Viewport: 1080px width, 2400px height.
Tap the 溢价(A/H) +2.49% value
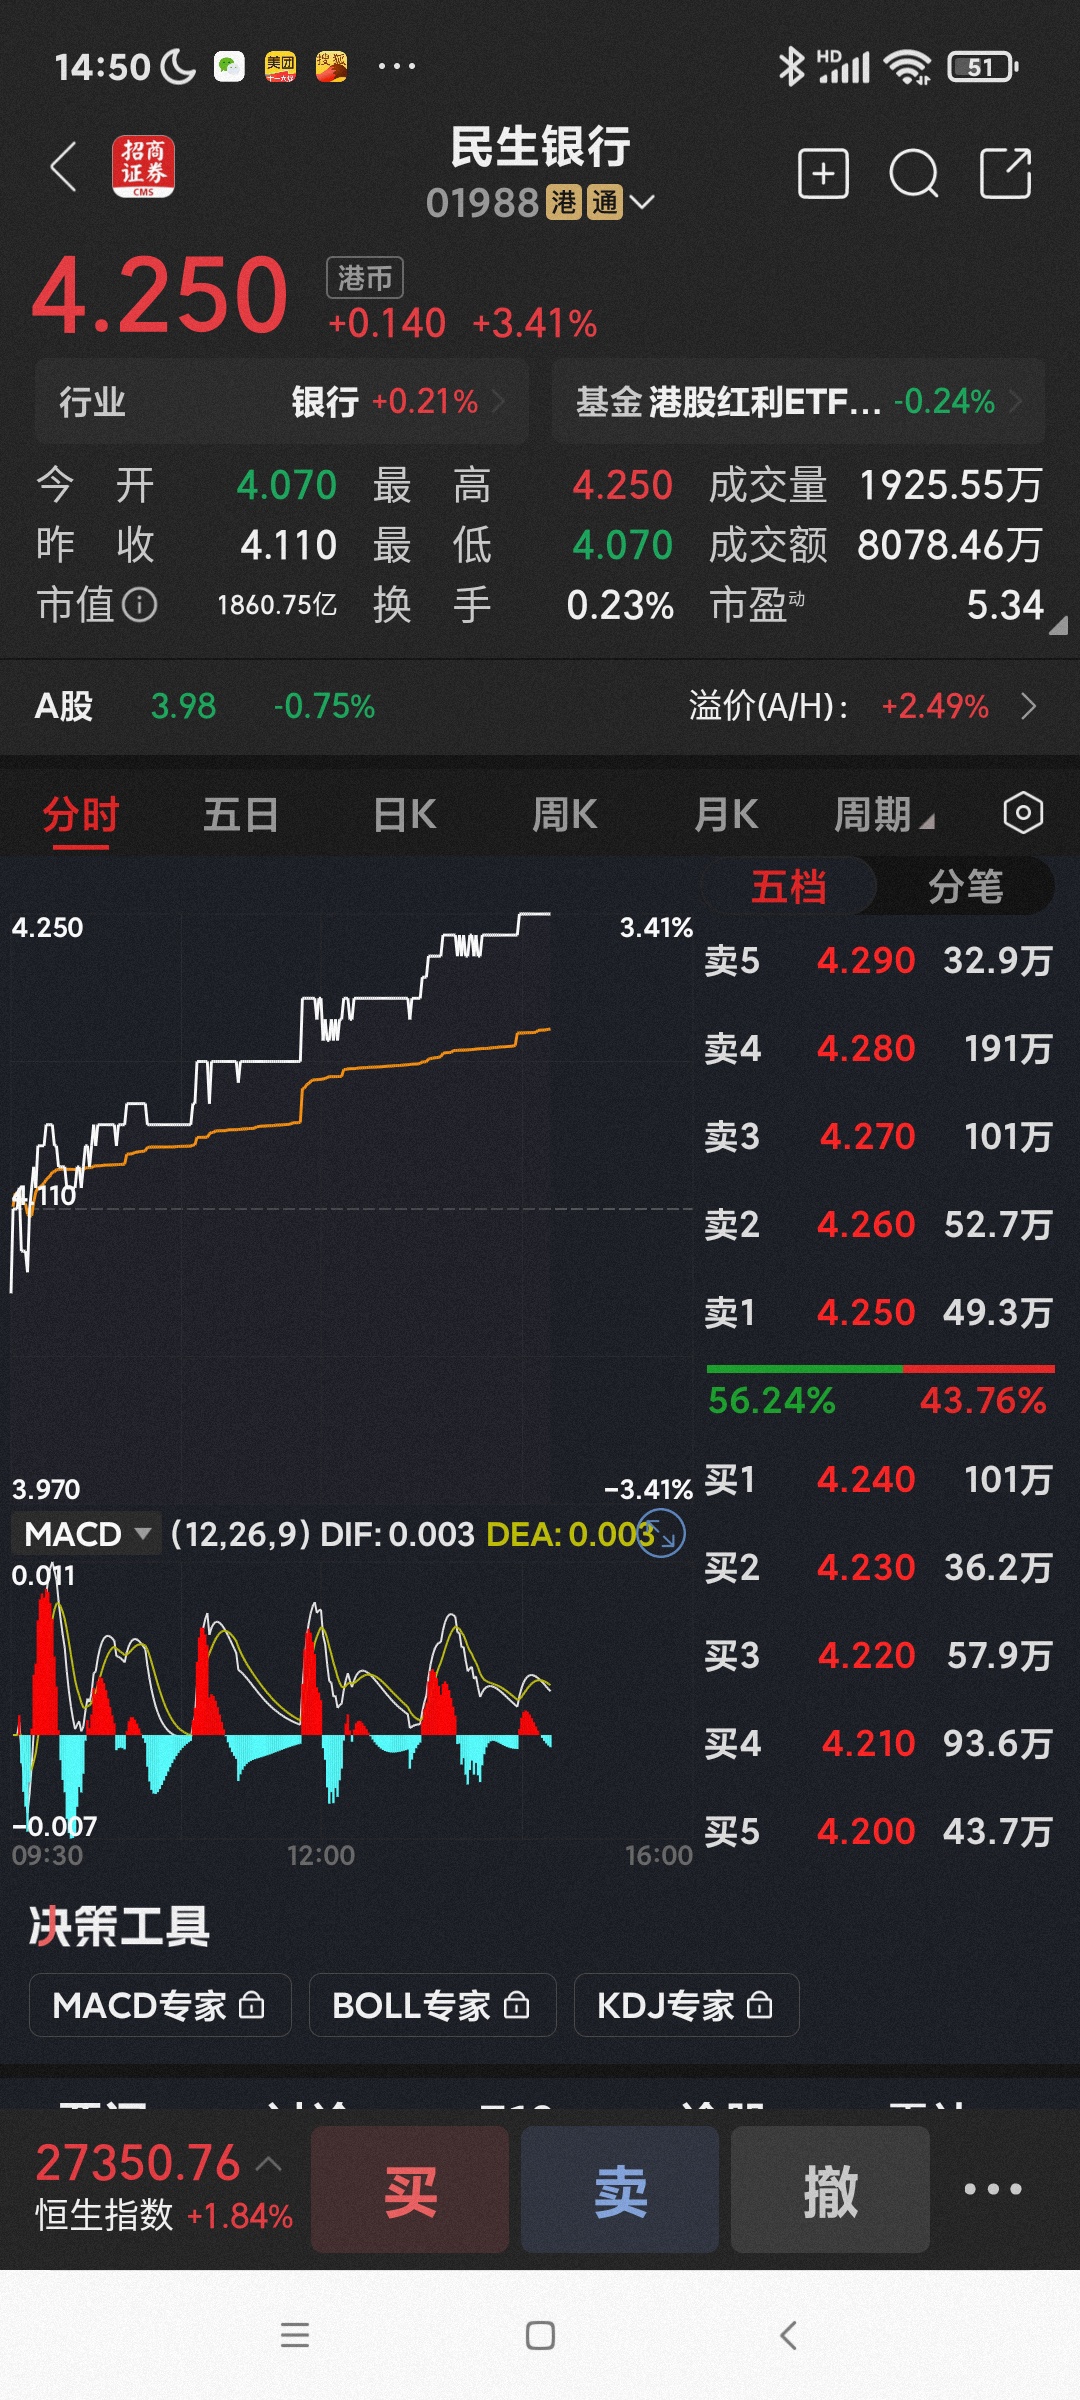(x=935, y=707)
